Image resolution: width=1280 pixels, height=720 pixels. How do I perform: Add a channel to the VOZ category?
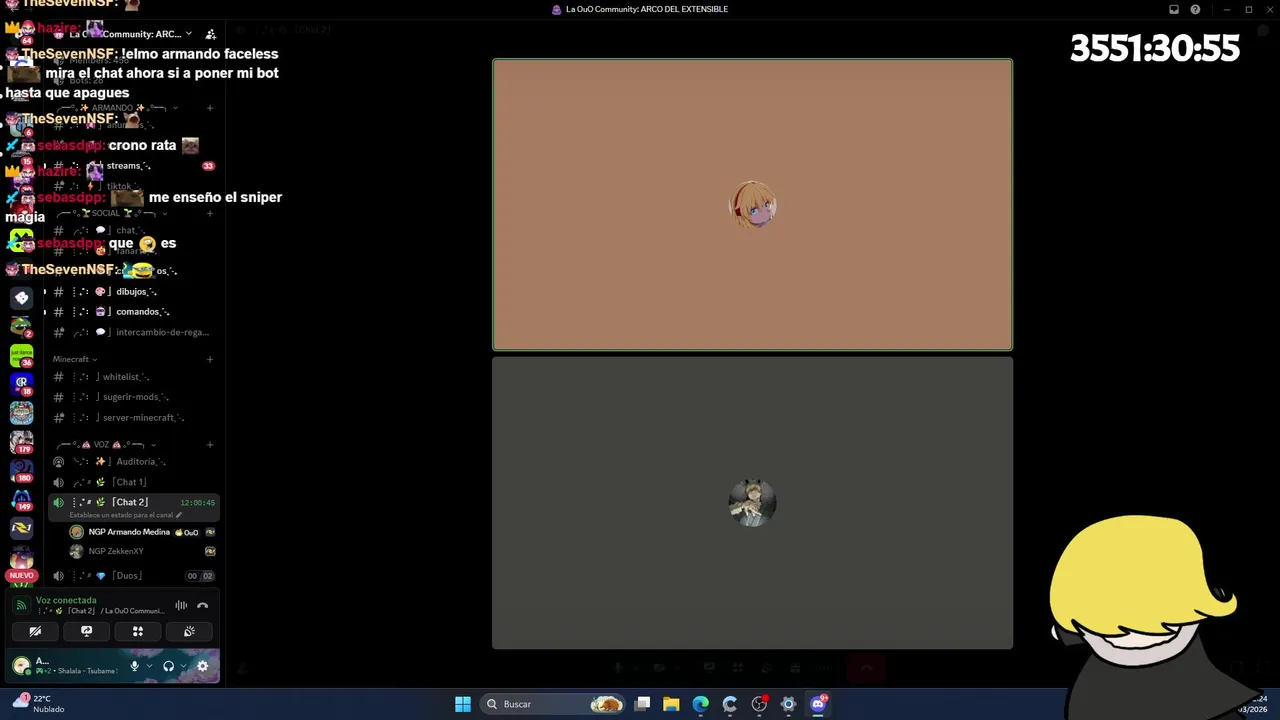[x=209, y=444]
